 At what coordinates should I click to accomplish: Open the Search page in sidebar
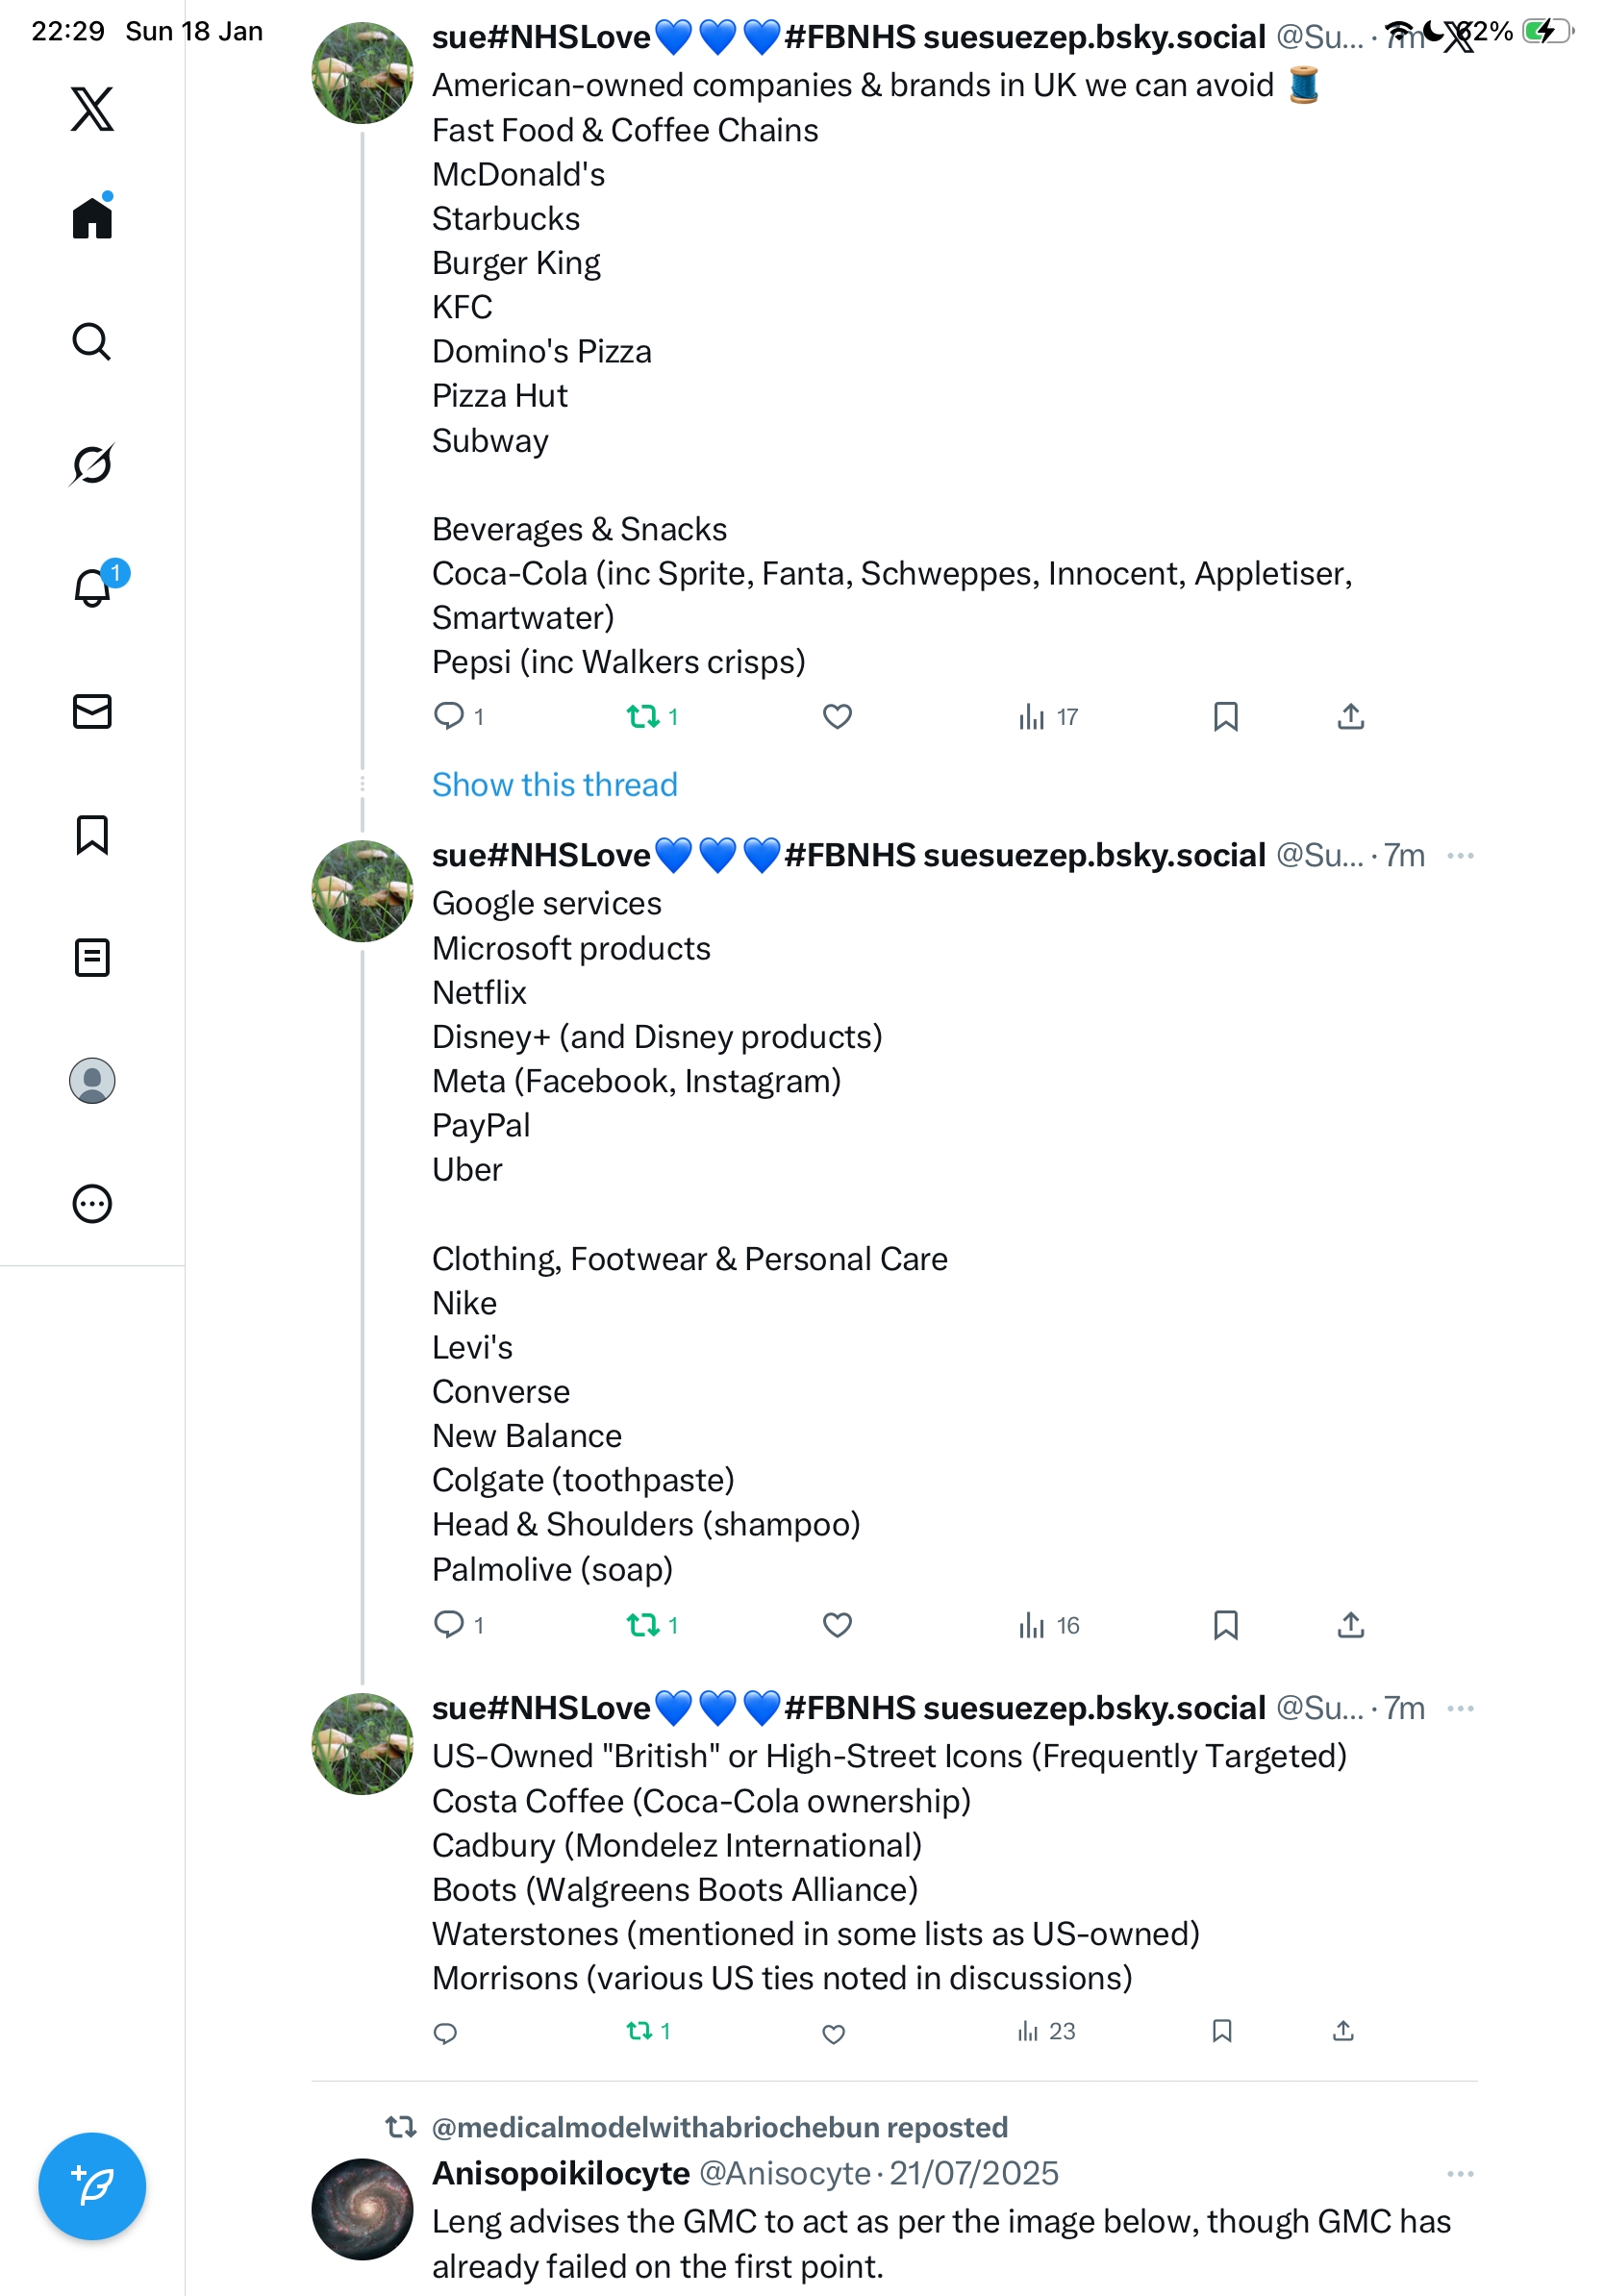pyautogui.click(x=92, y=342)
